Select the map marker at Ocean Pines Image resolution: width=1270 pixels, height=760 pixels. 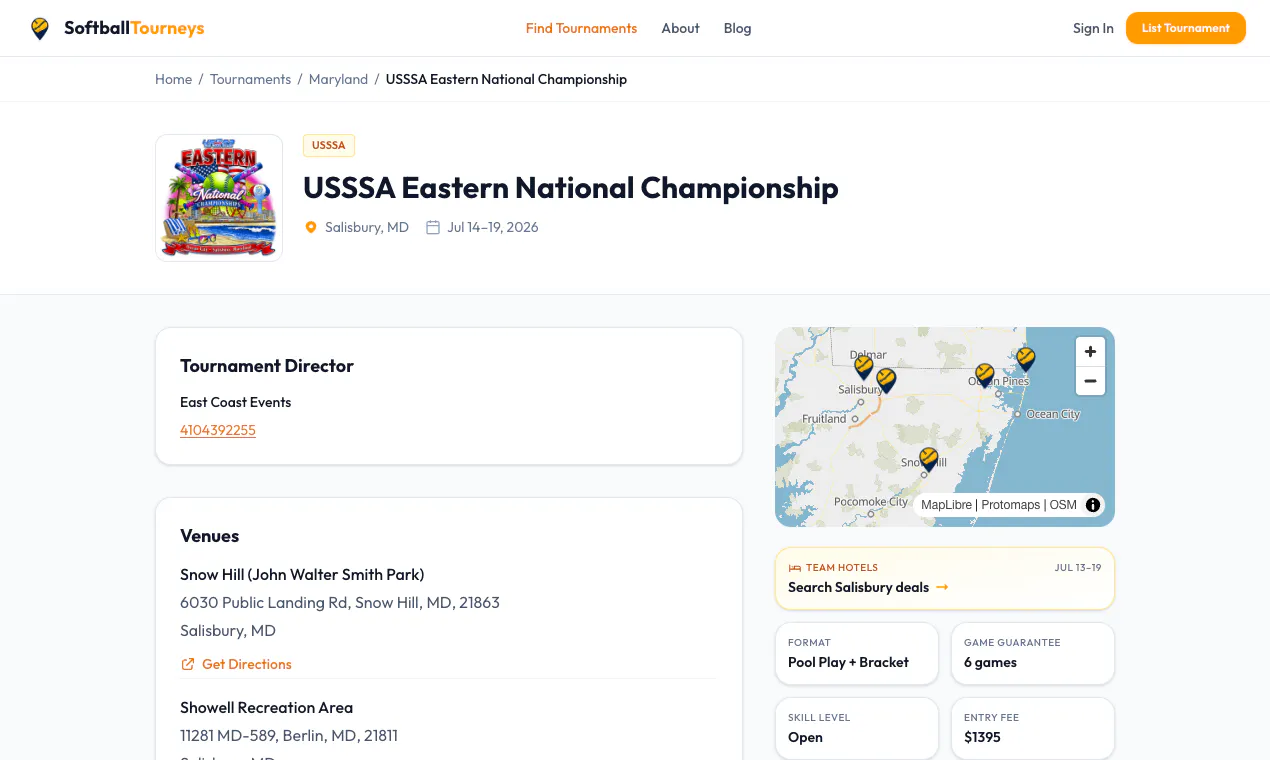(985, 375)
